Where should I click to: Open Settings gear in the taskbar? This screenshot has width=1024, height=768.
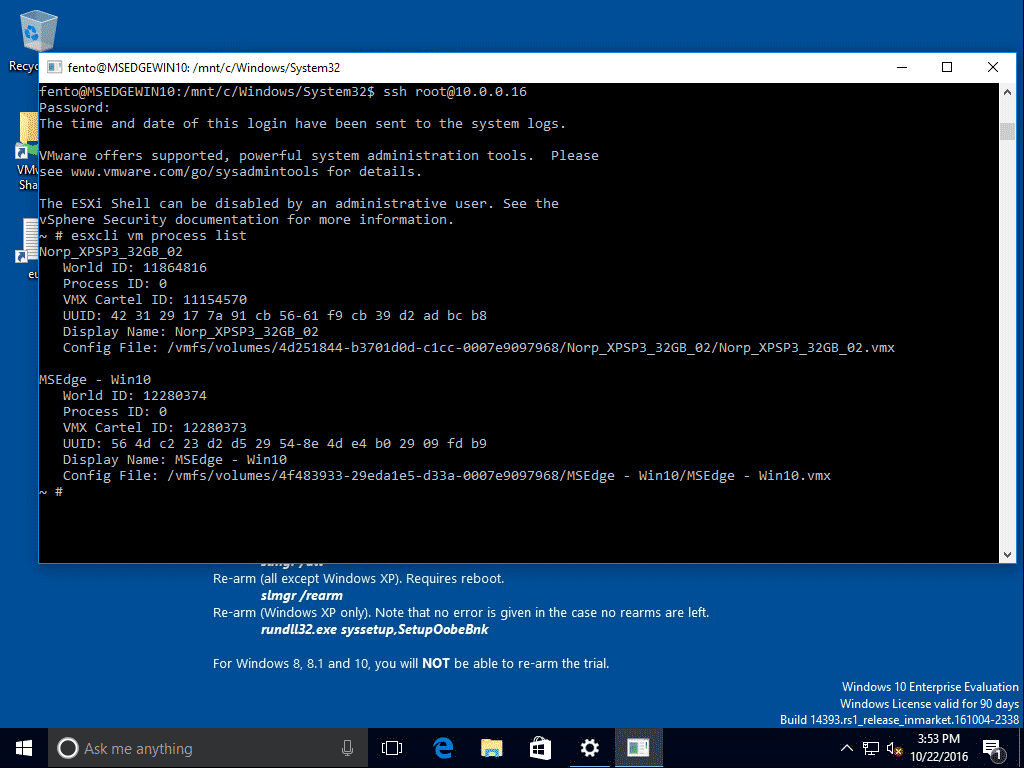[589, 748]
